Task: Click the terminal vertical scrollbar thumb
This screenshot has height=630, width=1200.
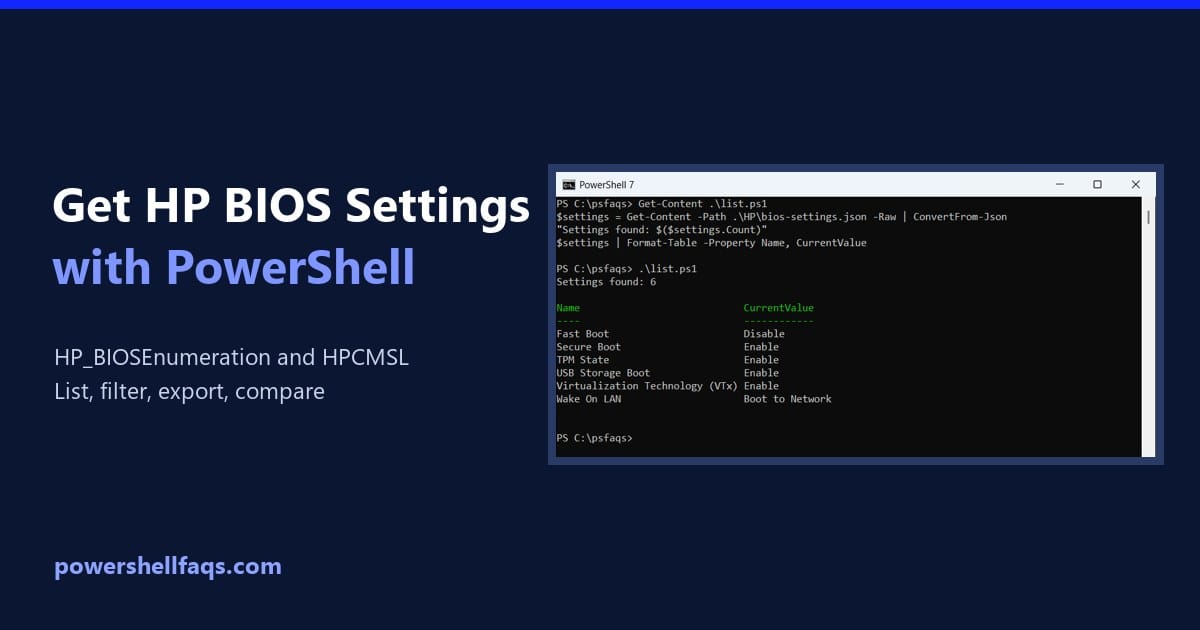Action: coord(1148,217)
